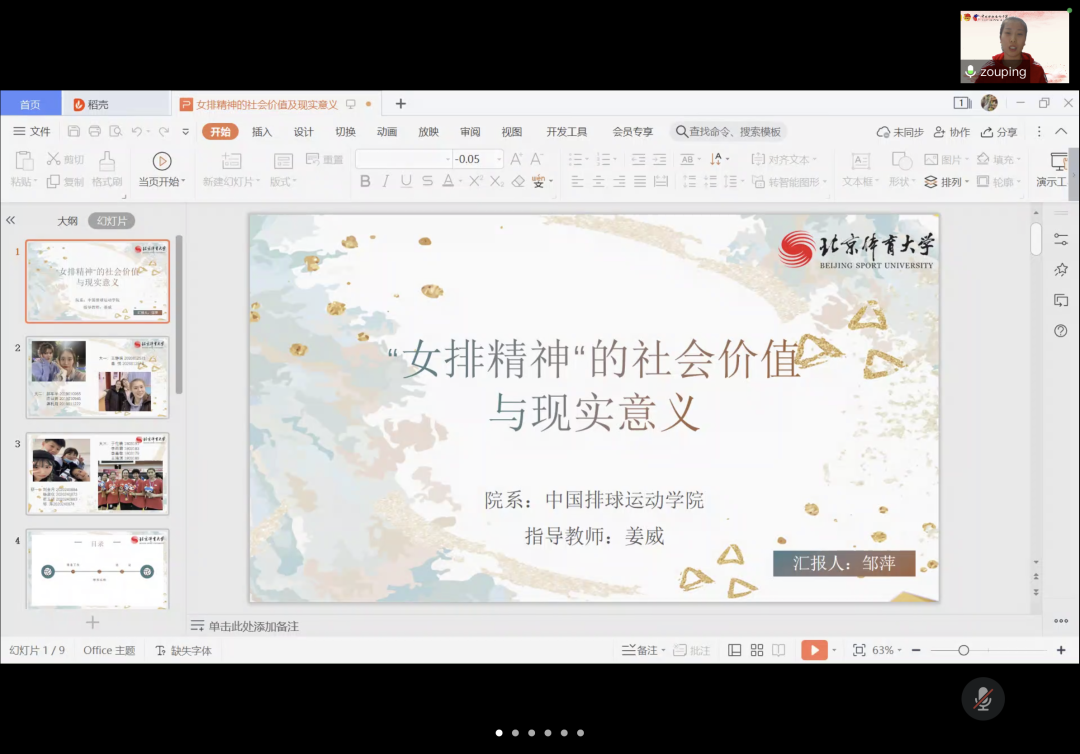Switch to normal view icon in status bar
Image resolution: width=1080 pixels, height=754 pixels.
(x=734, y=650)
